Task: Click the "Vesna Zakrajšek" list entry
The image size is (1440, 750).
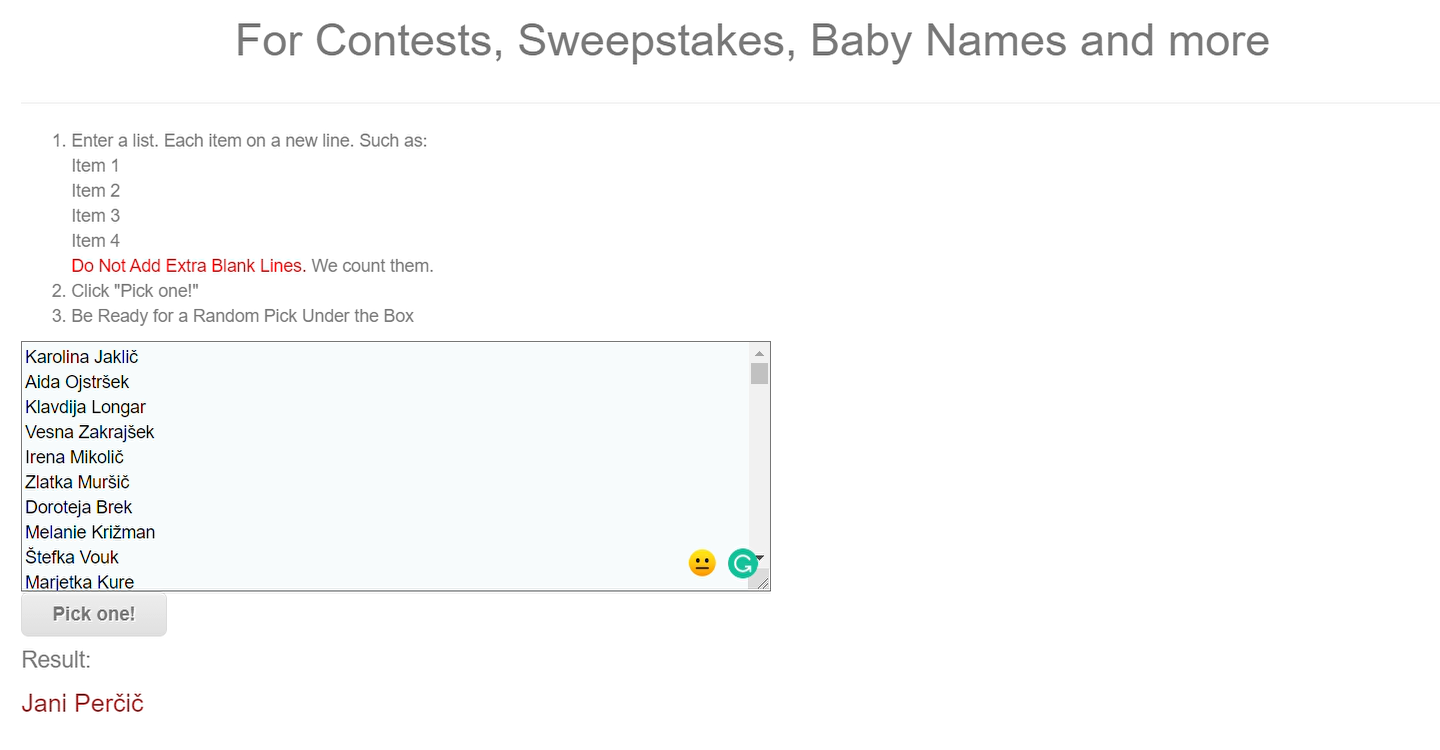Action: 90,432
